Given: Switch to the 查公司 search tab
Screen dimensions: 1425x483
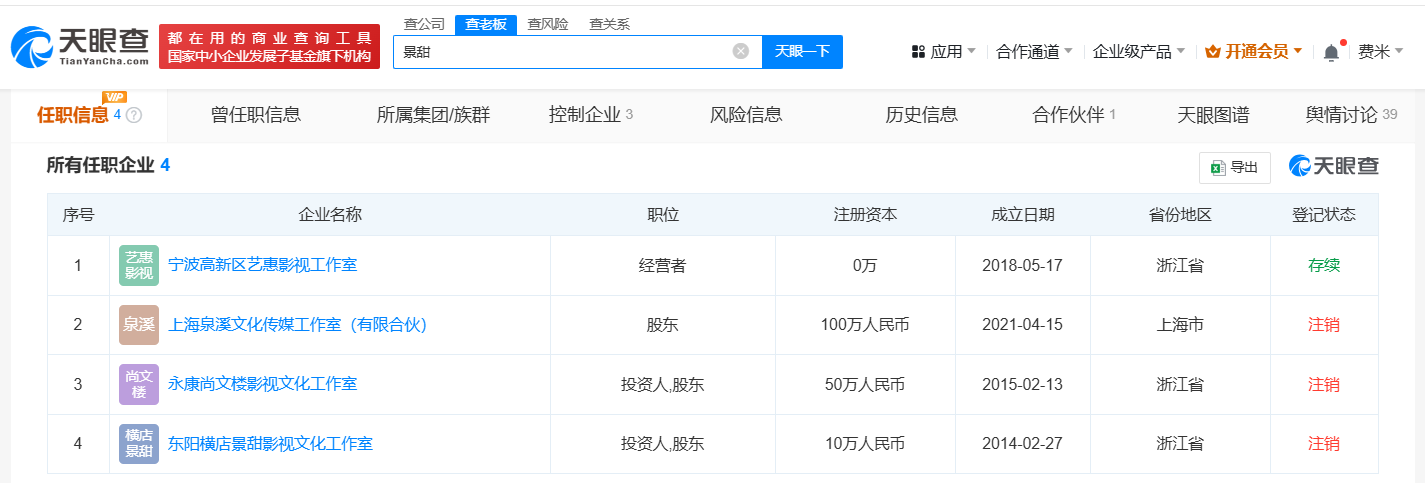Looking at the screenshot, I should click(424, 24).
